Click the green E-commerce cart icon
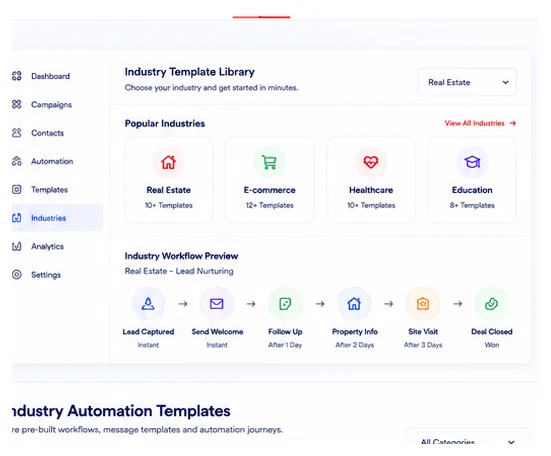Image resolution: width=551 pixels, height=456 pixels. (x=270, y=162)
